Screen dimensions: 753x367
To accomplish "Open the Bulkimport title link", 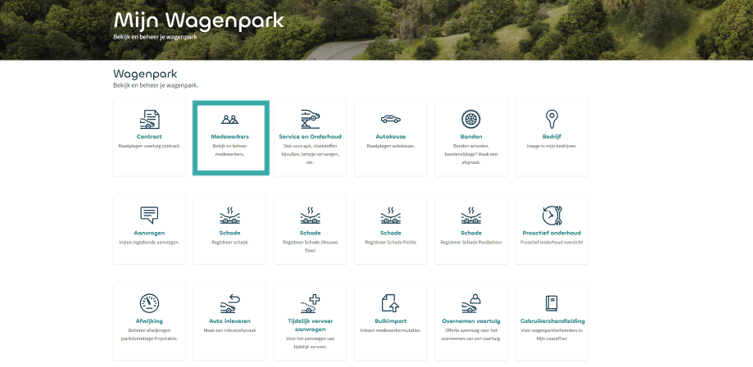I will 390,321.
